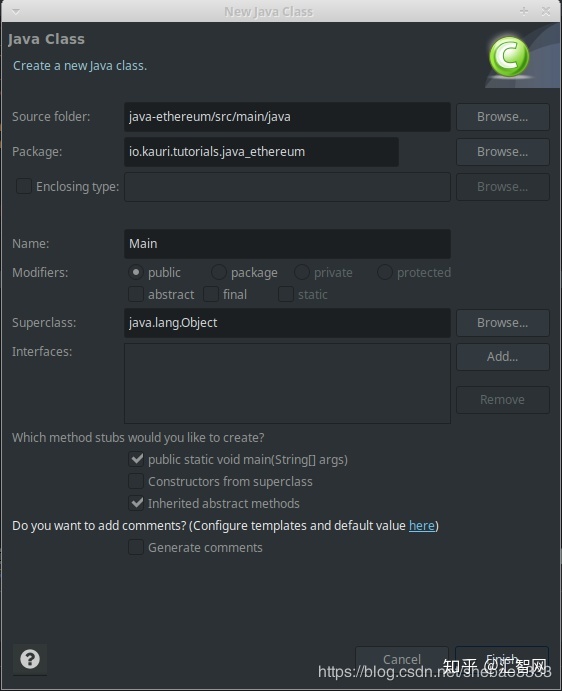Browse for the Superclass
The width and height of the screenshot is (562, 691).
pos(502,323)
